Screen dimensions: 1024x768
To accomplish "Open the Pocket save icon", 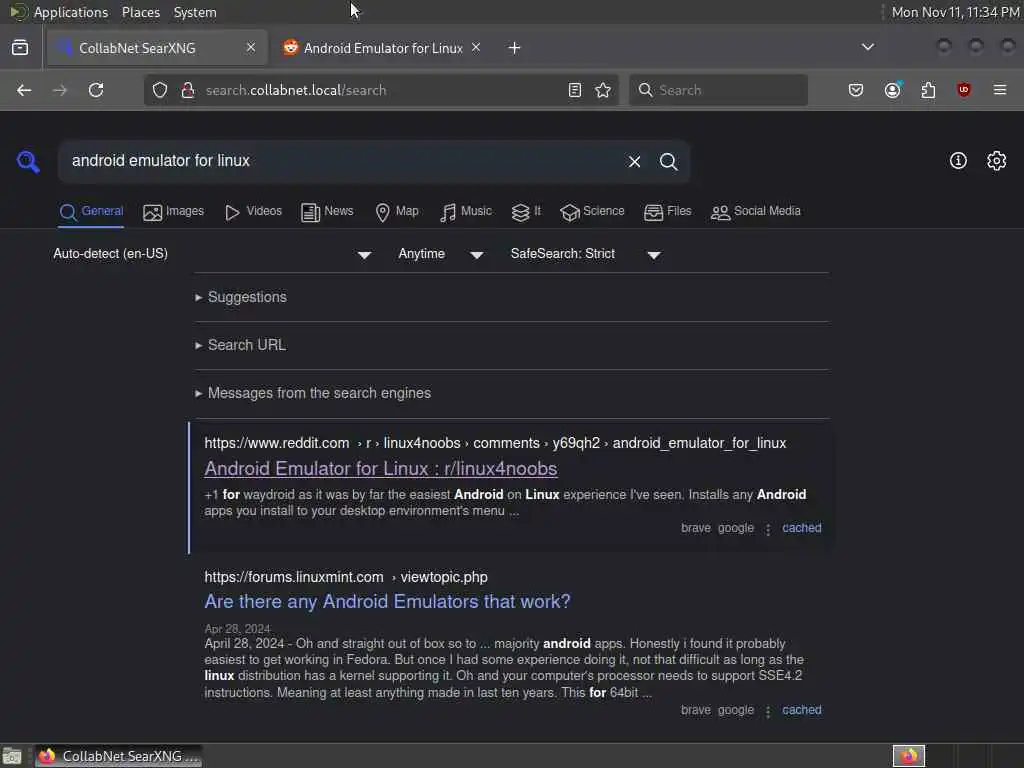I will point(856,90).
